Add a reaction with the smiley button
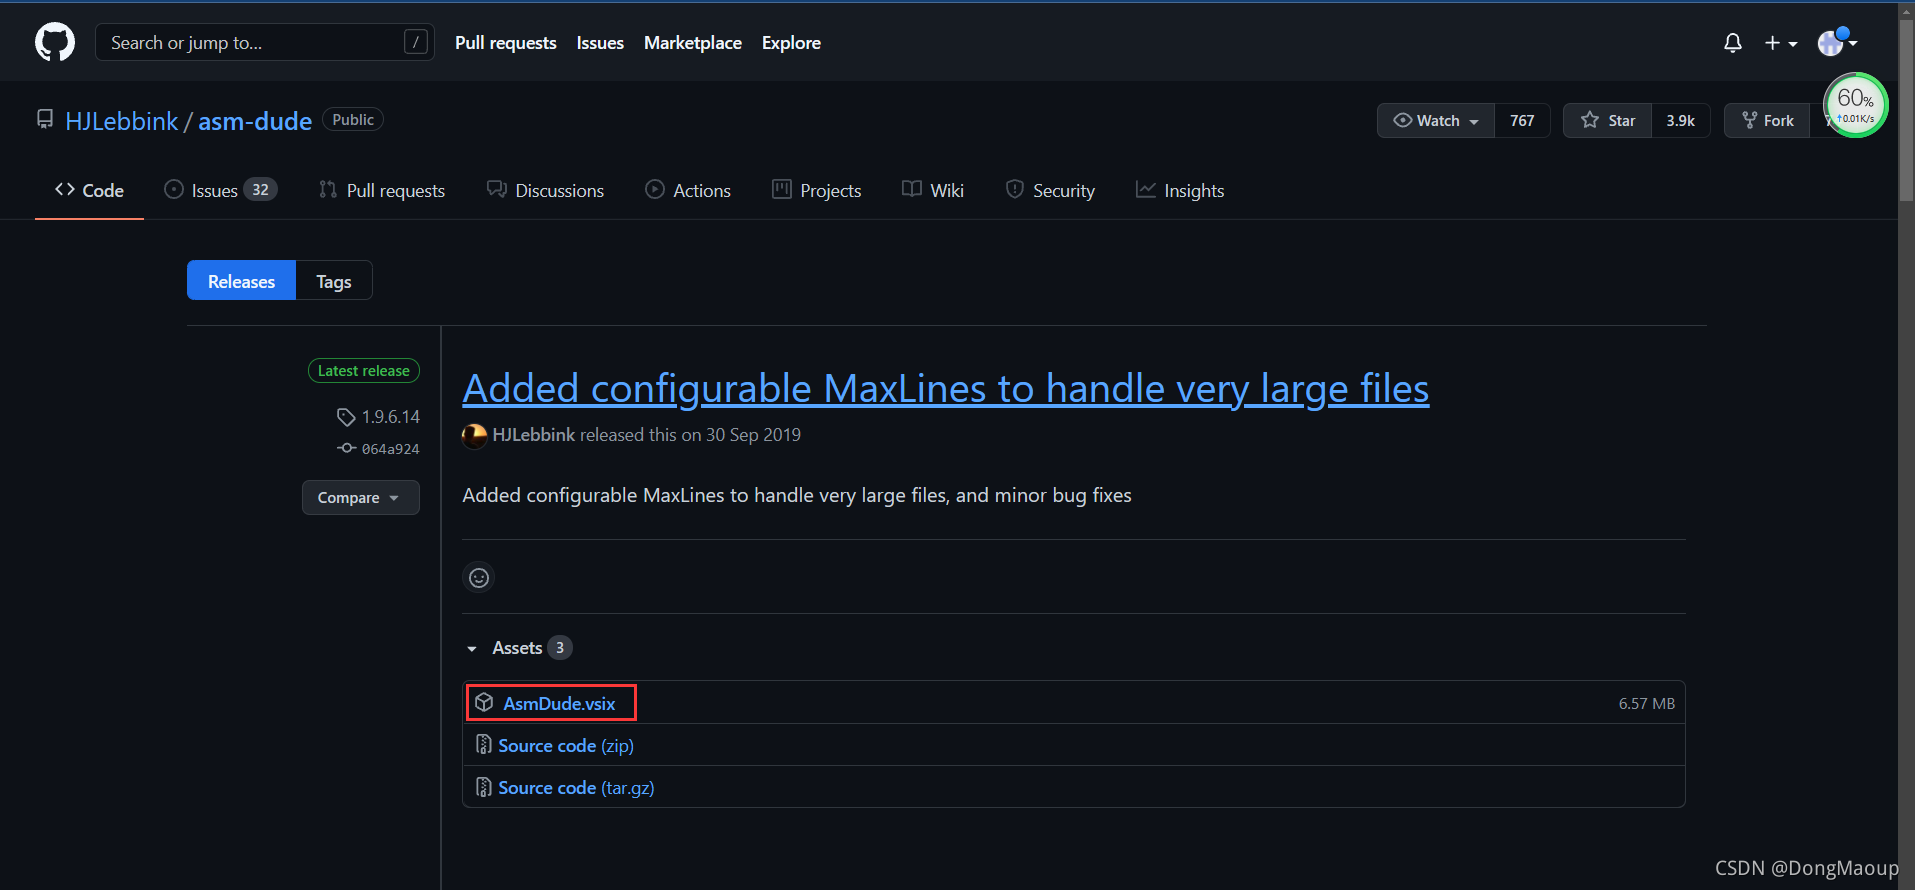This screenshot has width=1915, height=890. (479, 577)
